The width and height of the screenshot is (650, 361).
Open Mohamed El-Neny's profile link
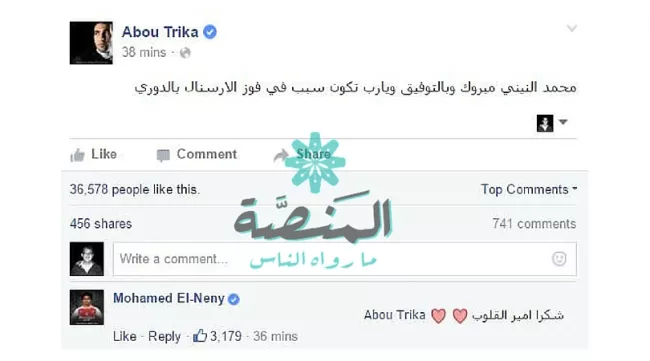point(169,298)
